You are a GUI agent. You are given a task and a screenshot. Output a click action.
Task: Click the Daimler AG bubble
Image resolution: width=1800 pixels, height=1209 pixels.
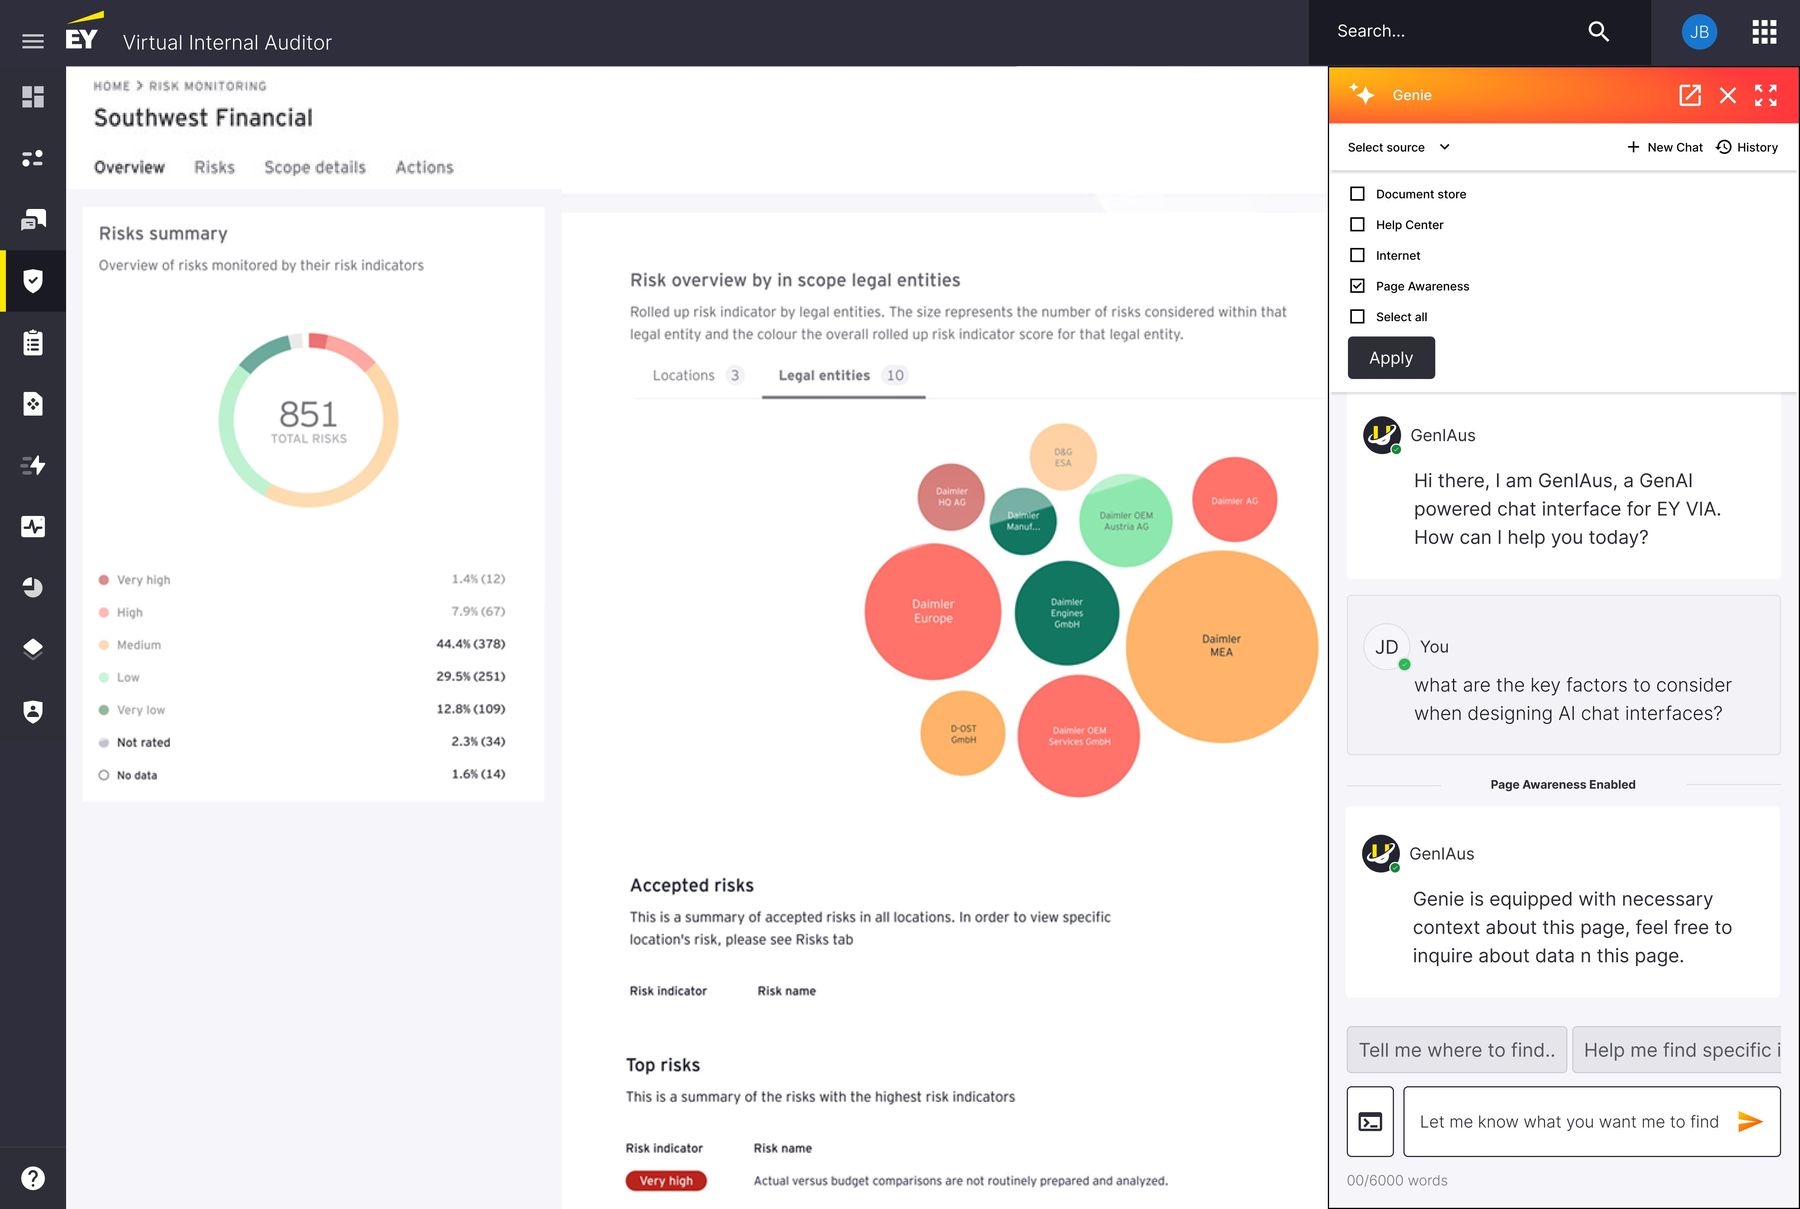pyautogui.click(x=1235, y=500)
